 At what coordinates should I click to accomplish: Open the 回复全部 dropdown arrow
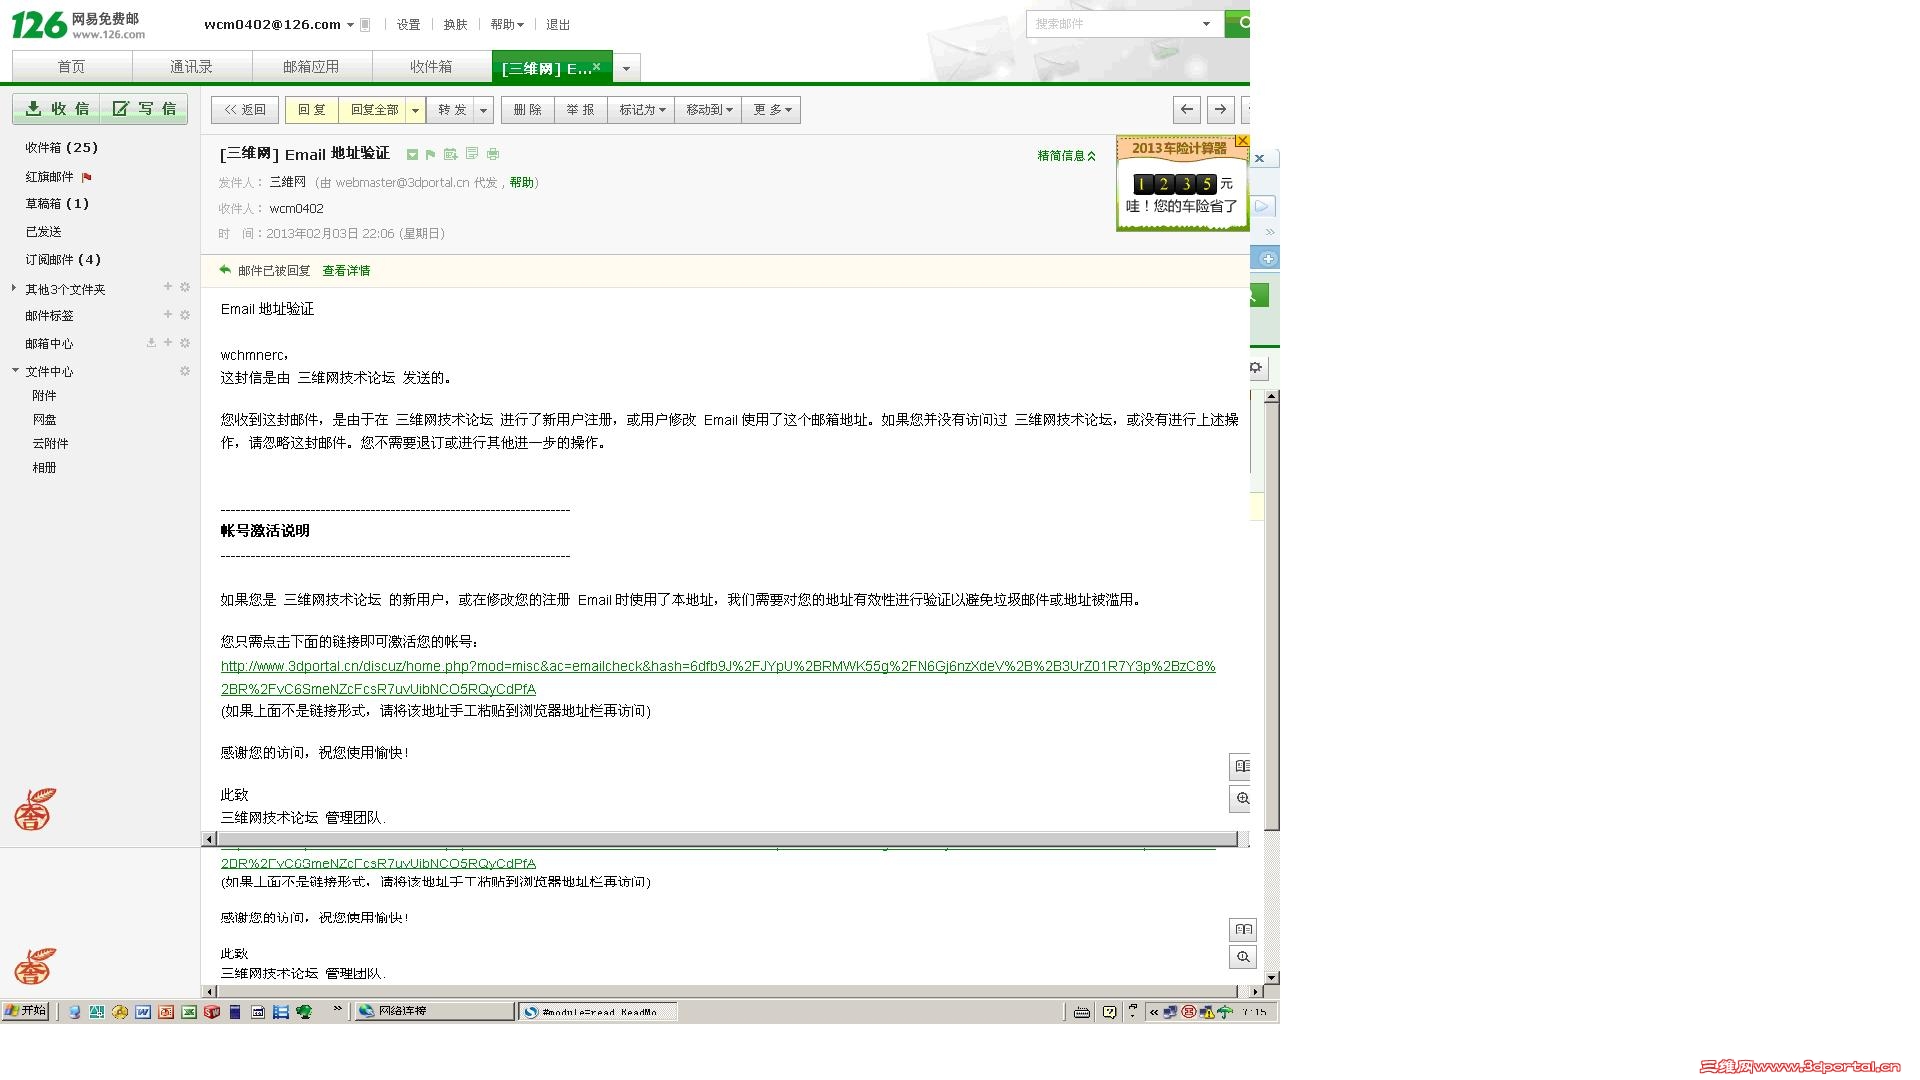point(415,110)
